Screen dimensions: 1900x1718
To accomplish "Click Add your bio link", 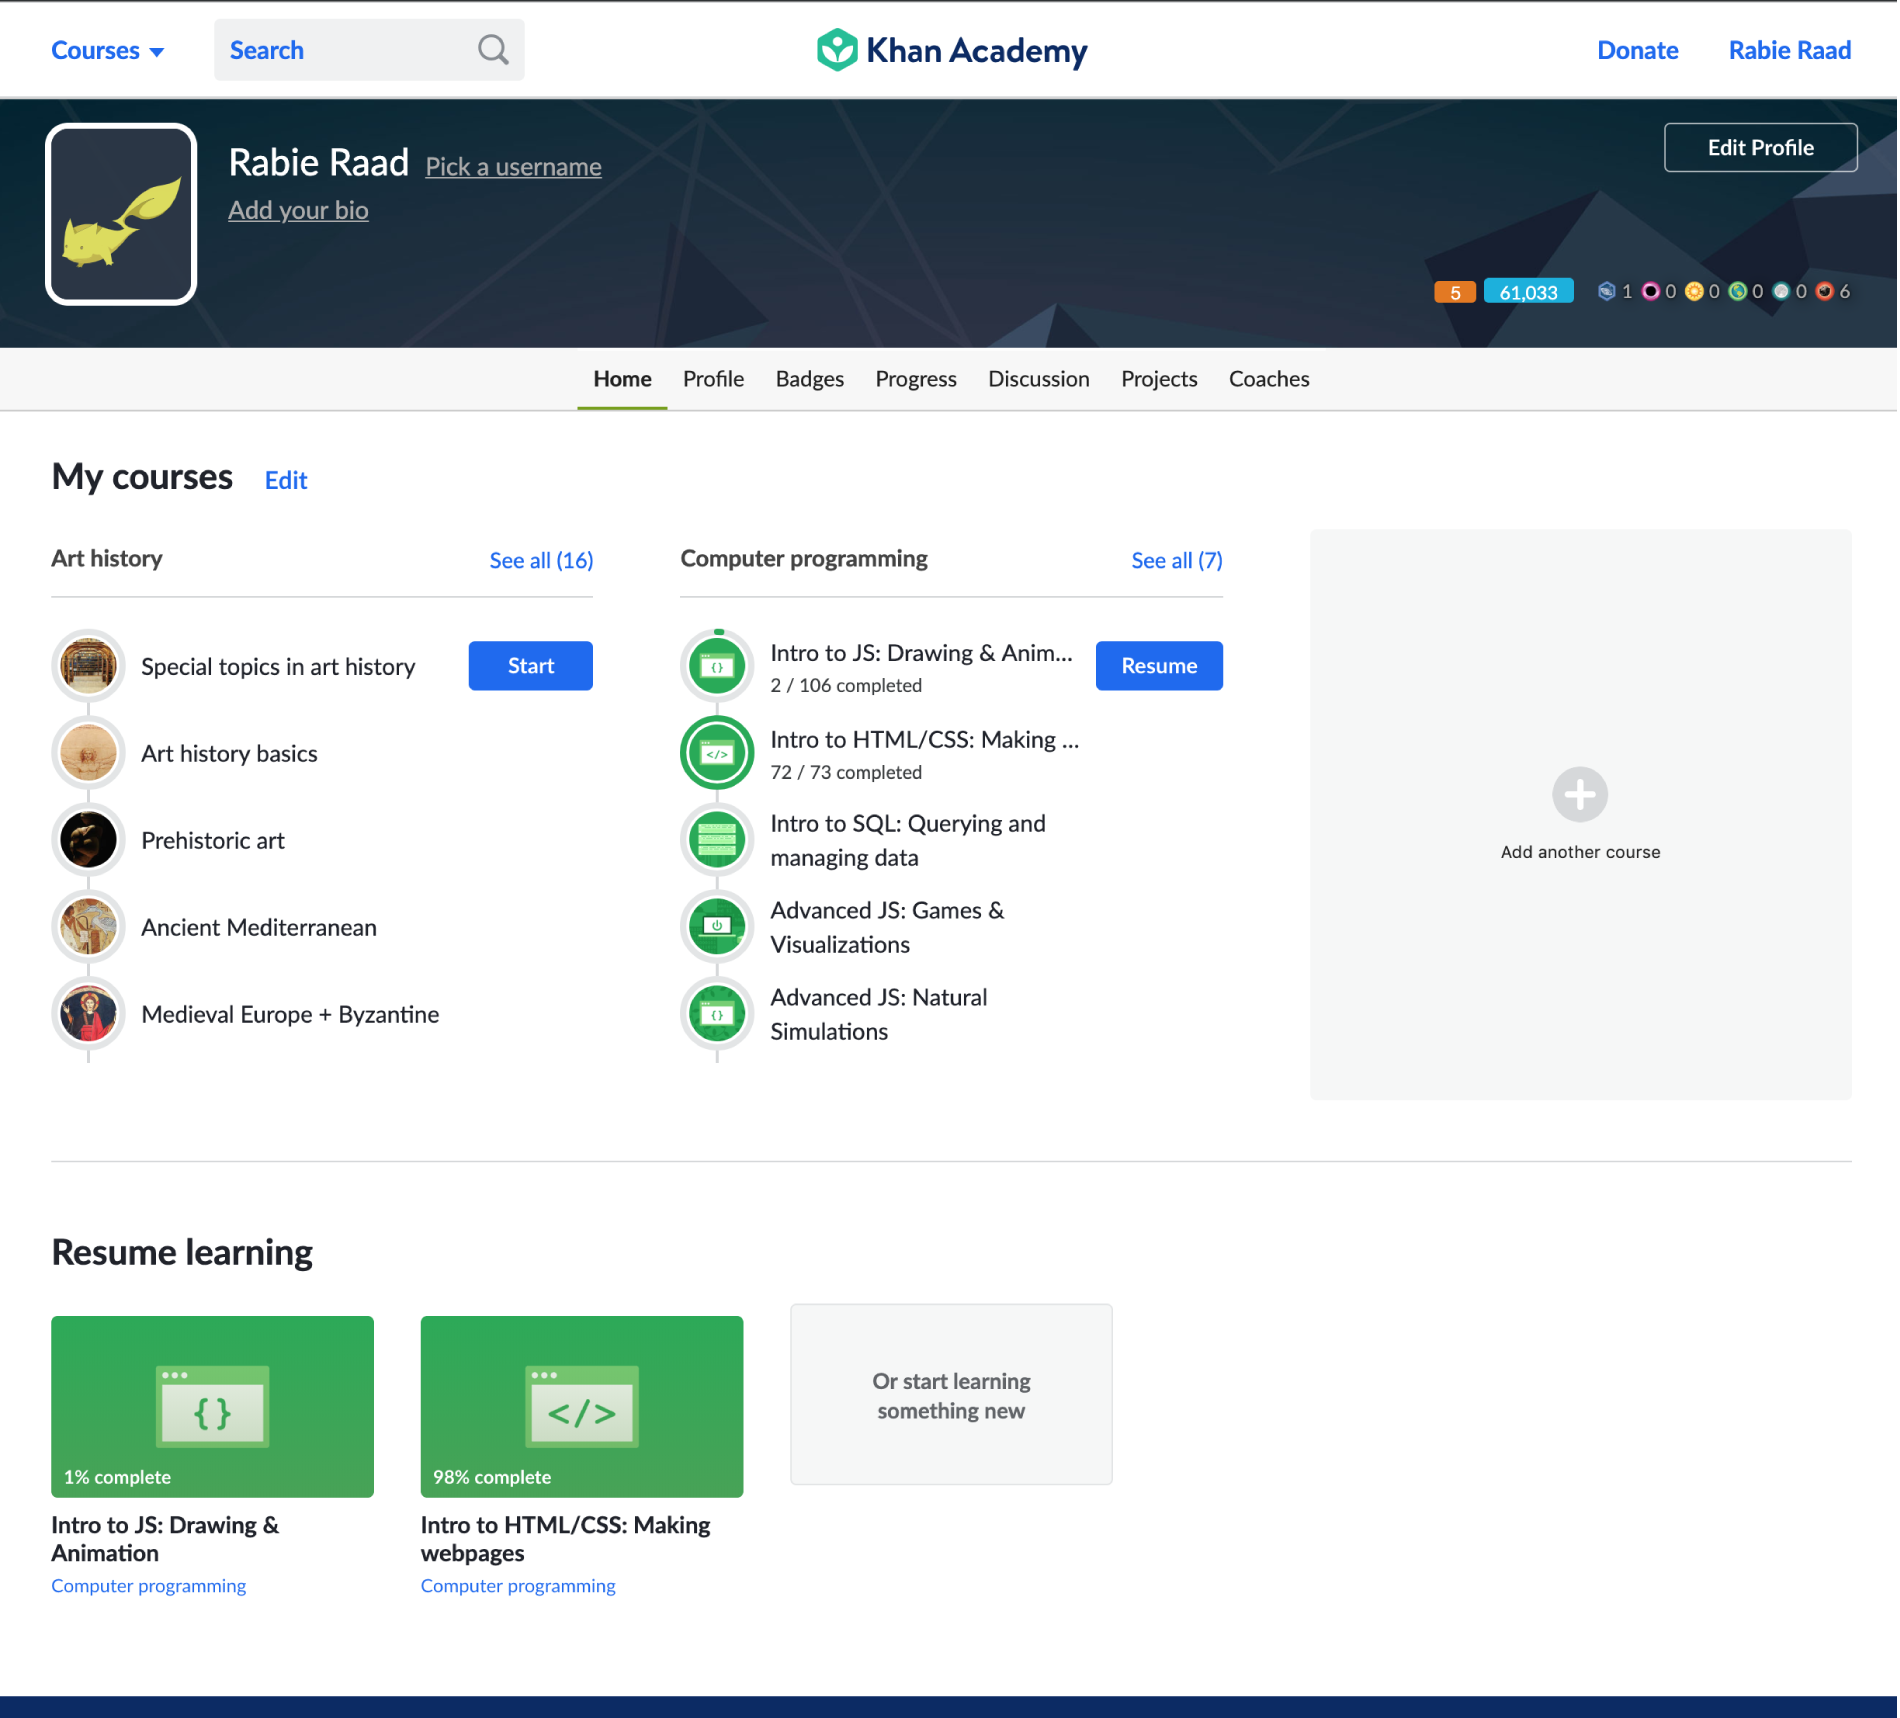I will pos(298,210).
